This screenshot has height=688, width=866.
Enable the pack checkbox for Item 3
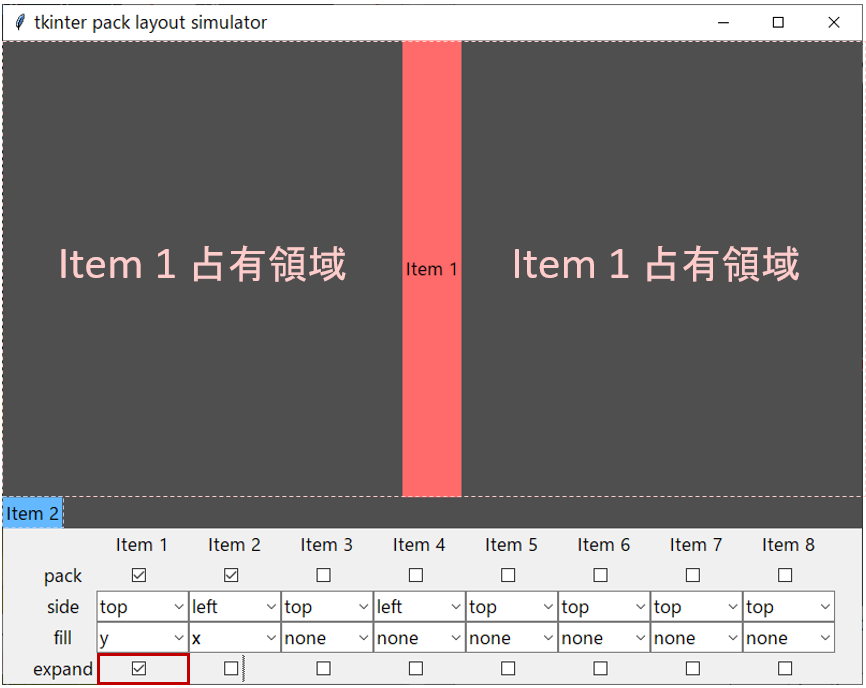[x=324, y=575]
